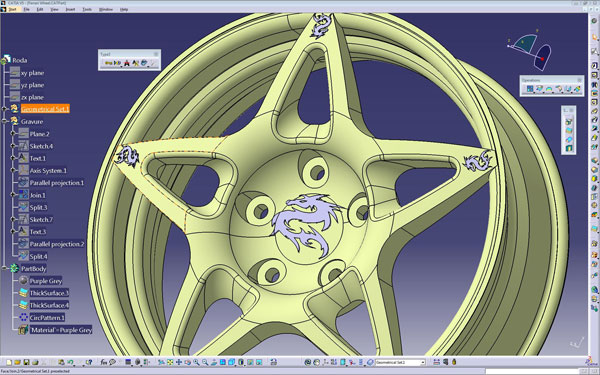Screen dimensions: 600x375
Task: Click the shading view mode icon
Action: pos(241,362)
